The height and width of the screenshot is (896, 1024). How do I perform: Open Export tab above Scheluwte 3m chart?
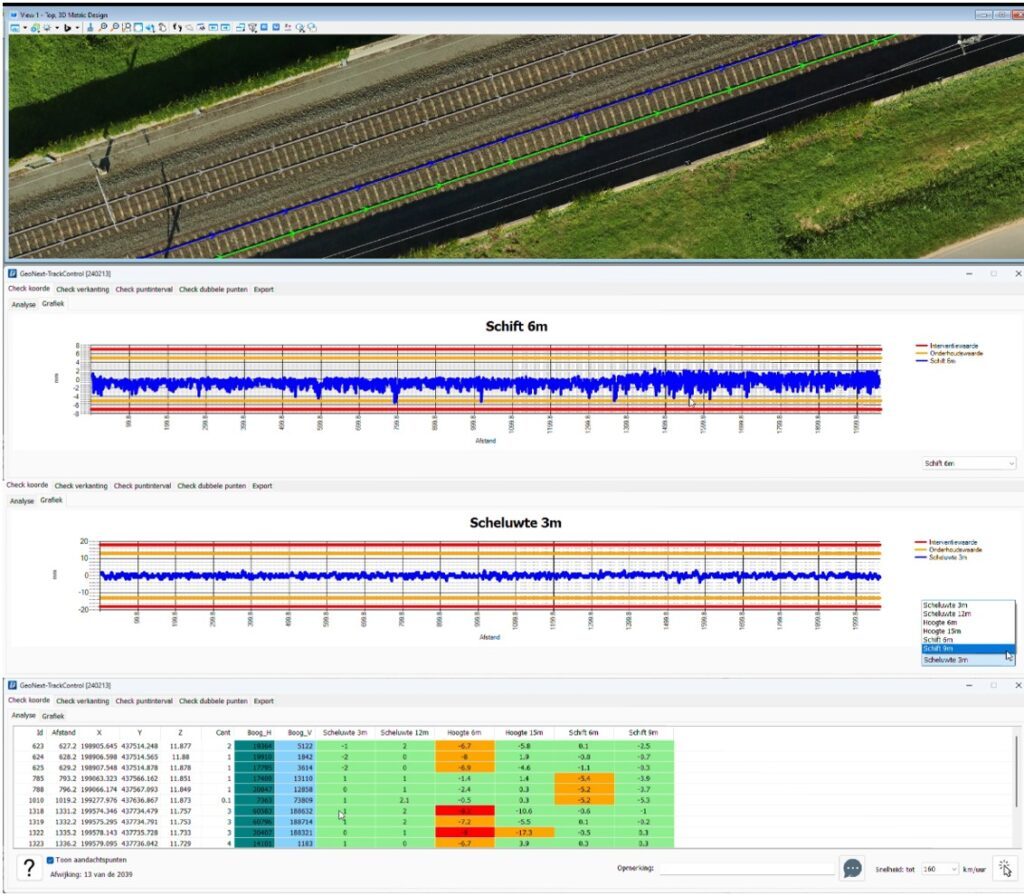[262, 486]
